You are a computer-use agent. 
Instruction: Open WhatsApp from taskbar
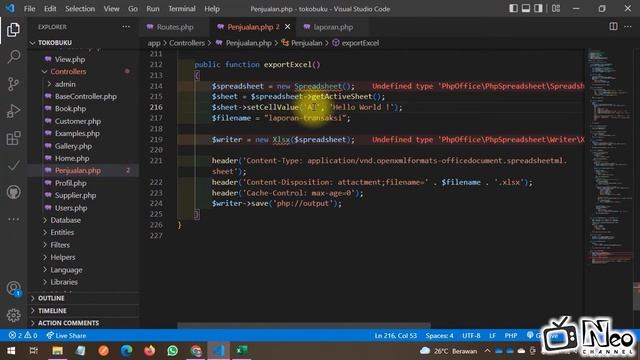pos(173,351)
